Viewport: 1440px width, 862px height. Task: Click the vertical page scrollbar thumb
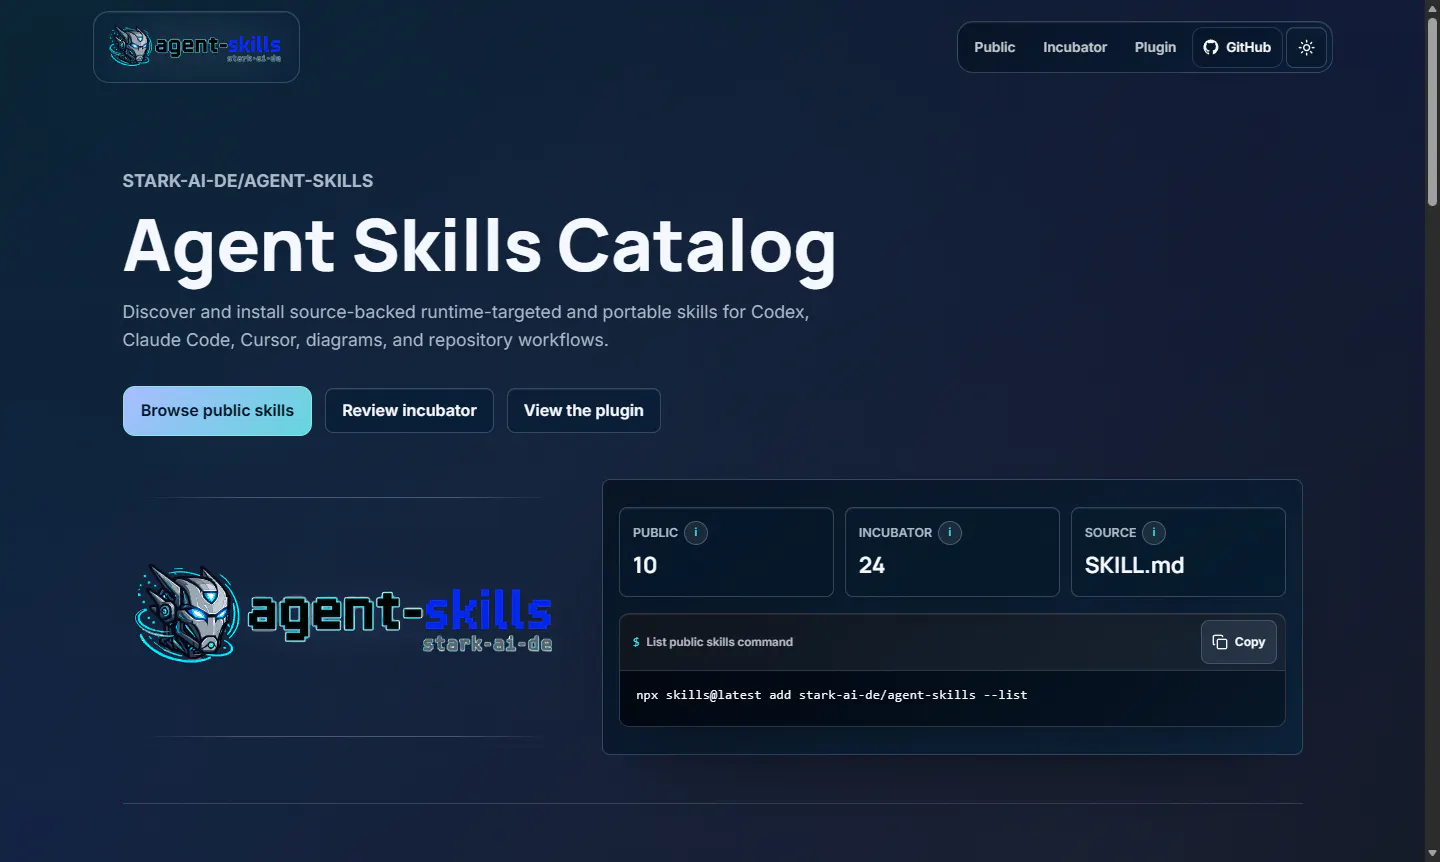[1432, 111]
